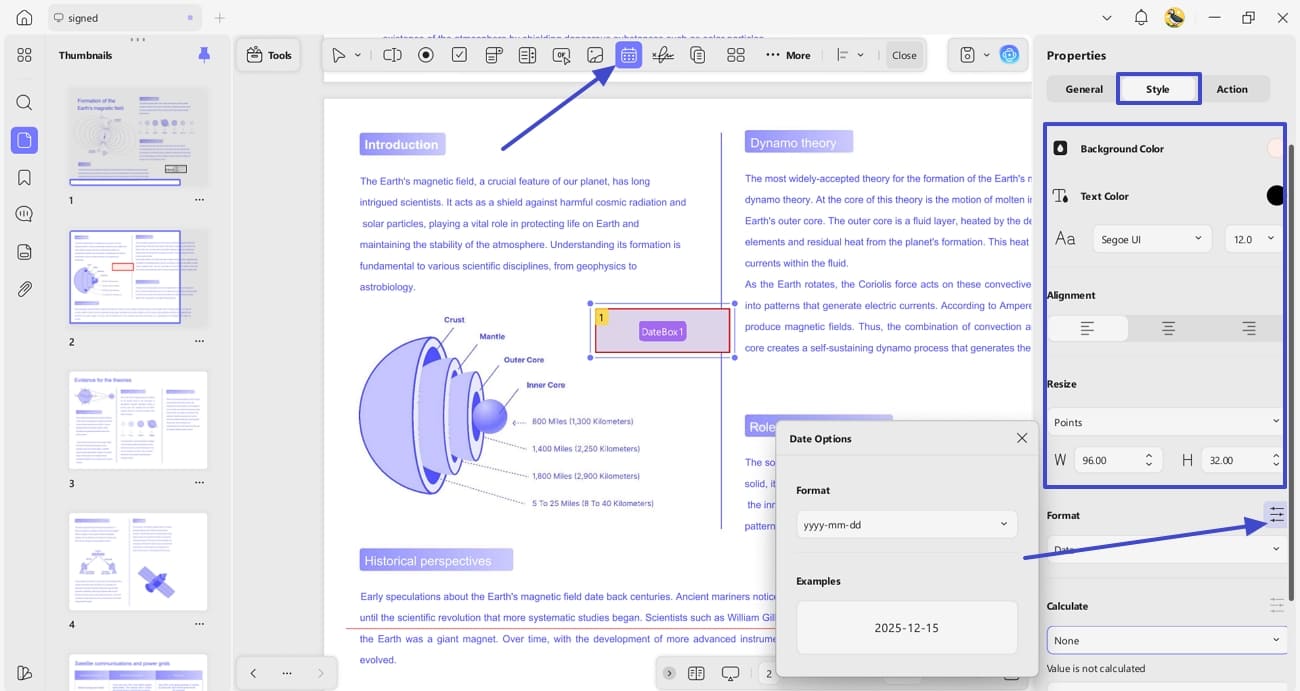This screenshot has width=1300, height=691.
Task: Select the text field tool
Action: click(x=392, y=55)
